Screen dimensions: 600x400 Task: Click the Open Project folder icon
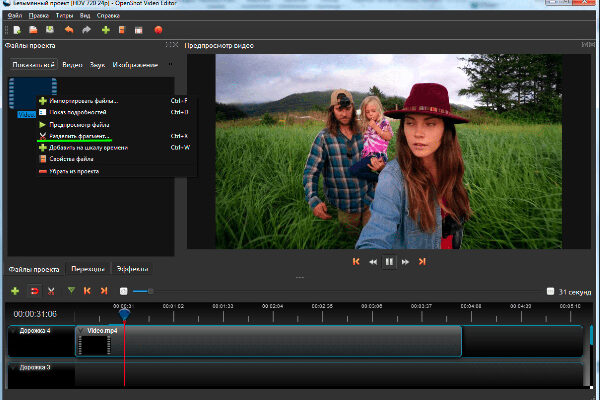coord(32,30)
